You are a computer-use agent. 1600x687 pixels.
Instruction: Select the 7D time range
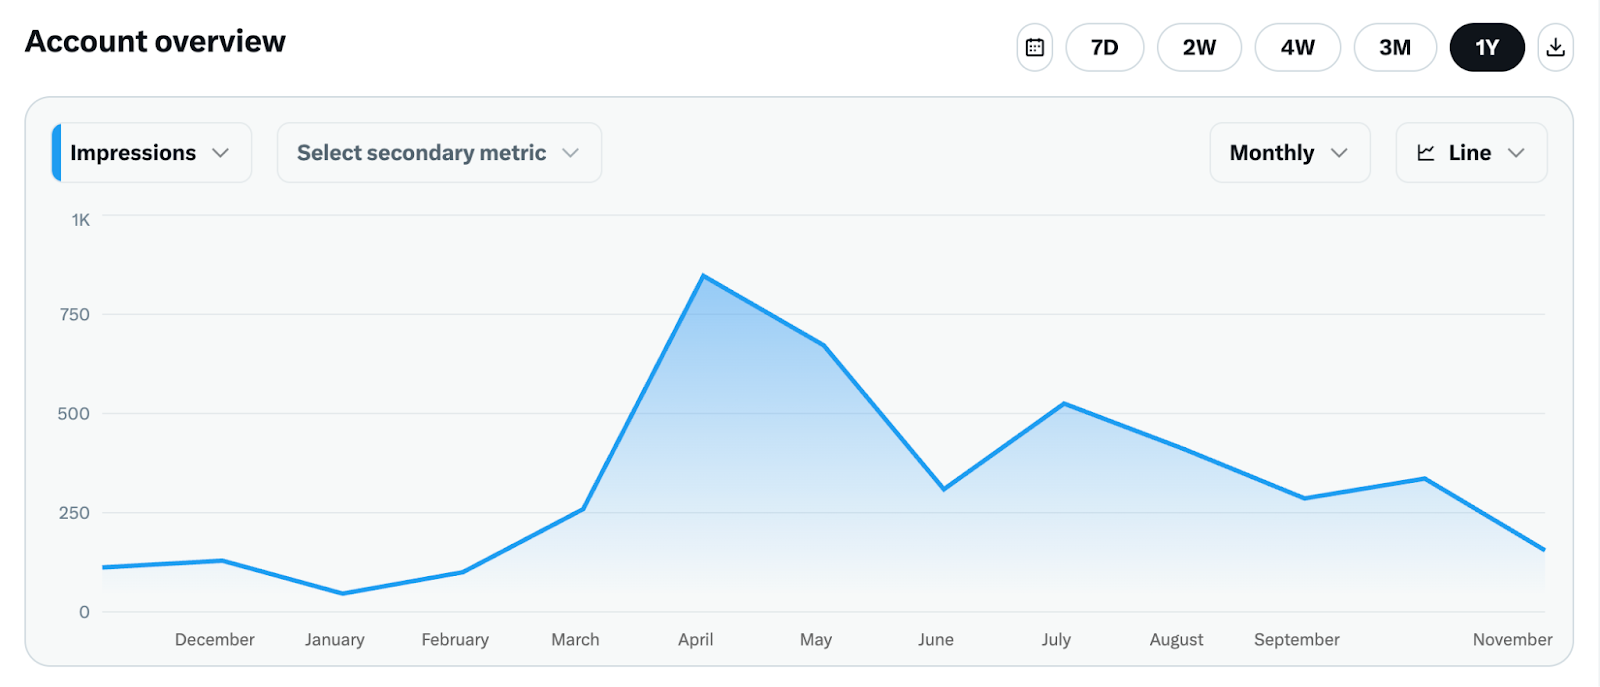[1105, 47]
